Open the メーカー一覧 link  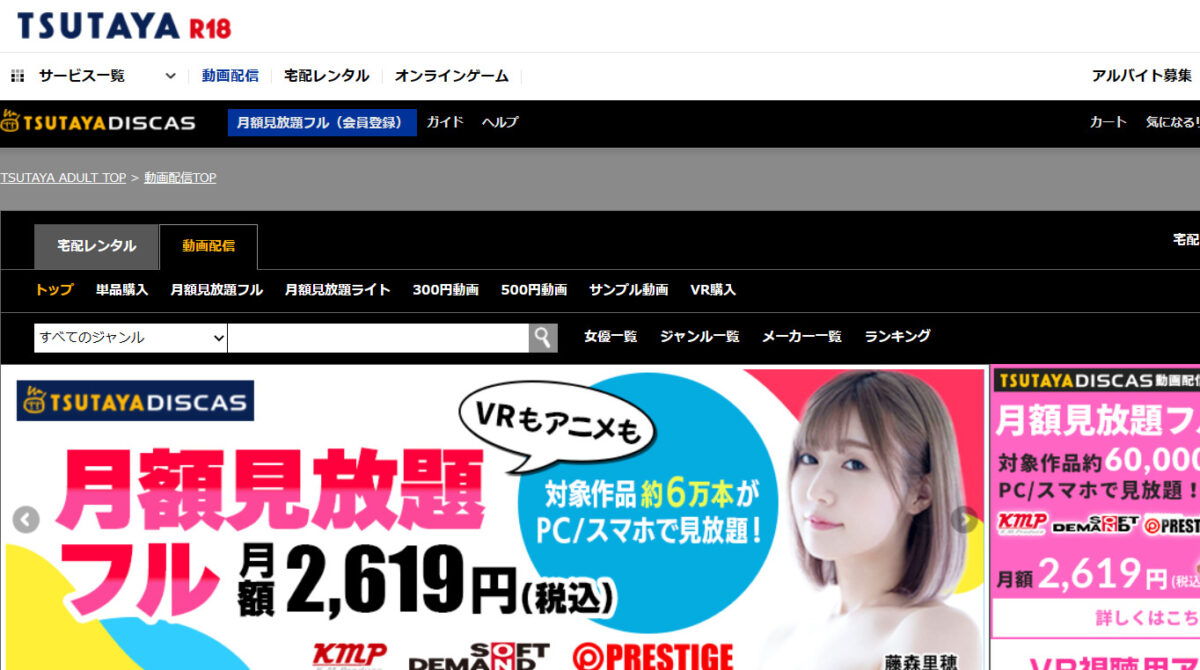tap(802, 337)
